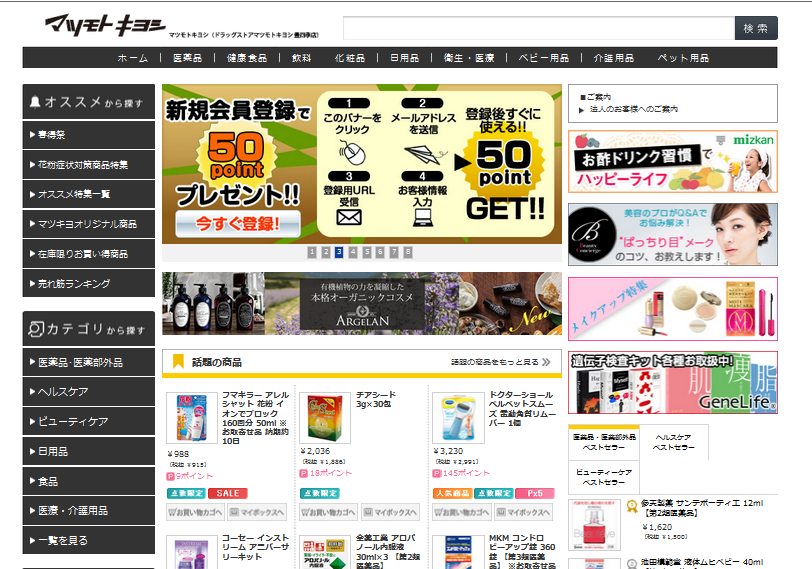
Task: Select the 医療・介護用品 sidebar category
Action: coord(89,510)
